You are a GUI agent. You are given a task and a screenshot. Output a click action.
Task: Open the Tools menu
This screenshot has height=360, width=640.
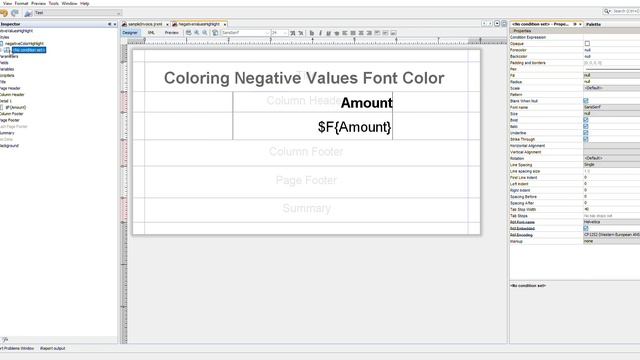(53, 3)
